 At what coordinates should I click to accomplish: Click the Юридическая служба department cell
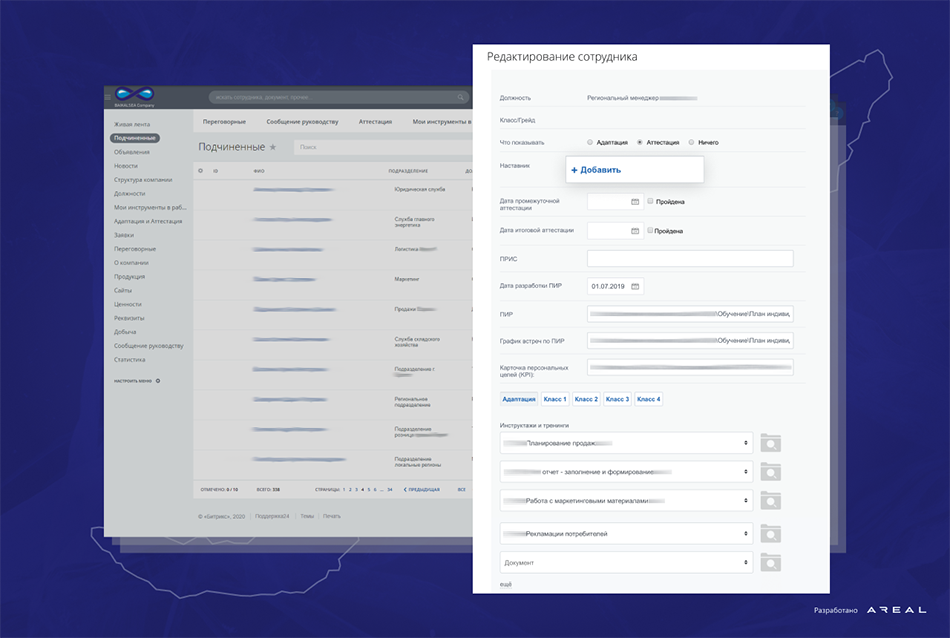(419, 190)
